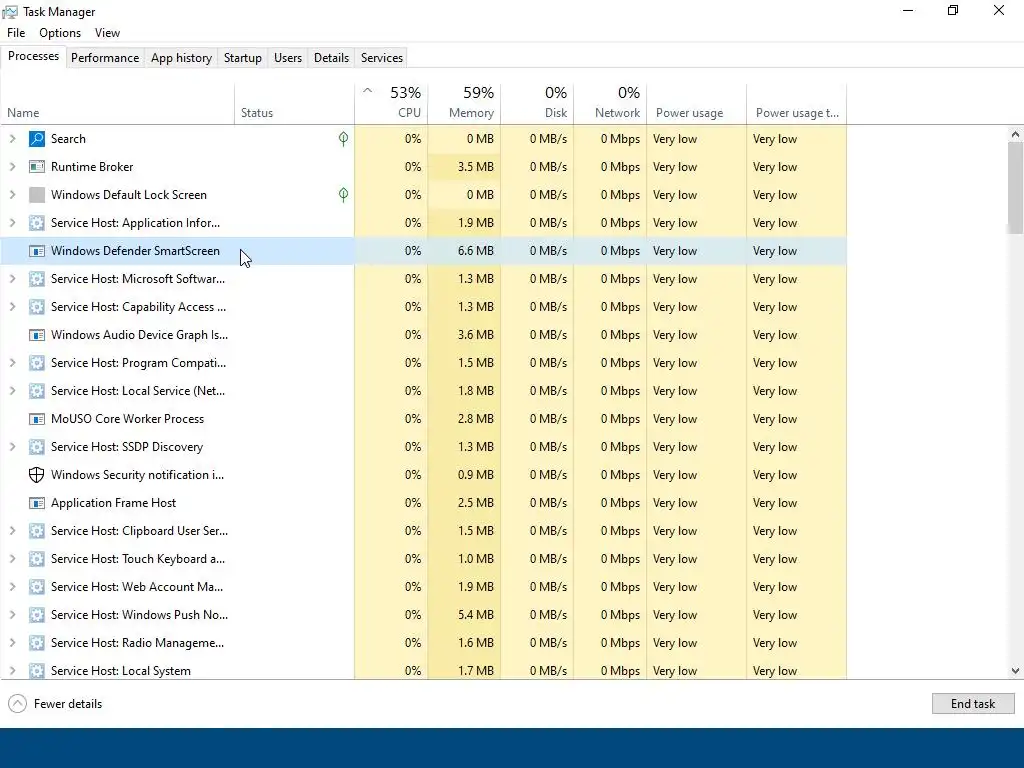
Task: Sort processes by Memory column header
Action: coord(464,104)
